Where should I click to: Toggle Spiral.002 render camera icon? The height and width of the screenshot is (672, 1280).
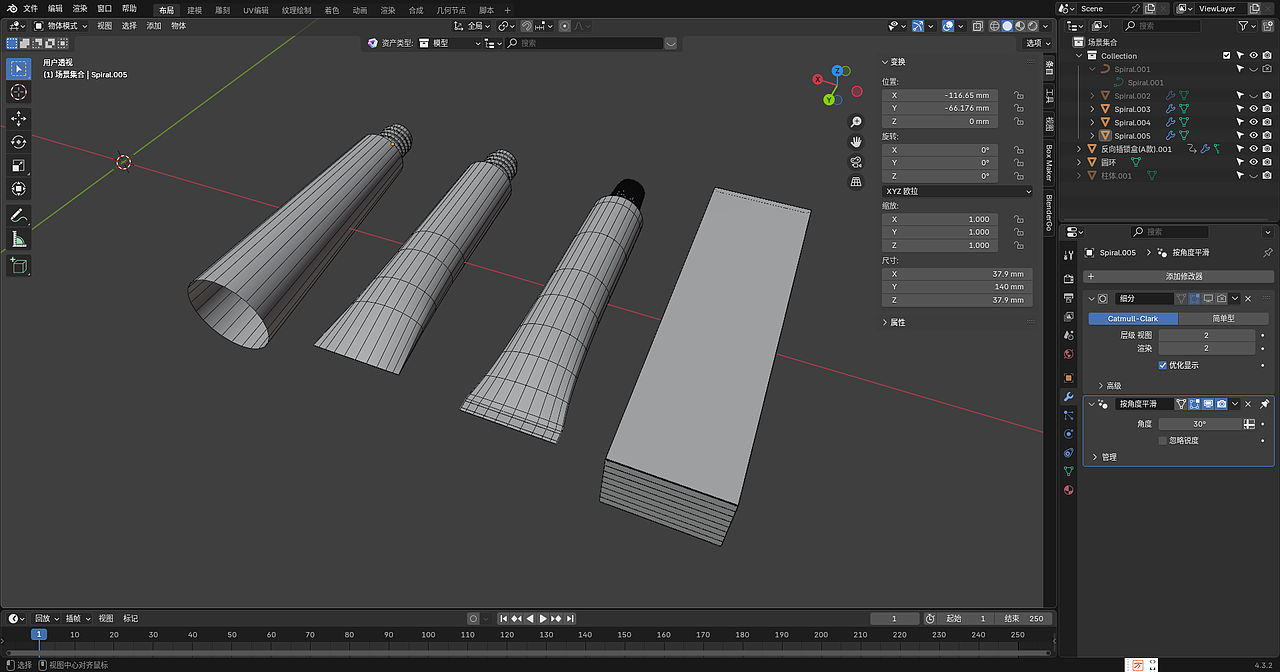[1267, 96]
